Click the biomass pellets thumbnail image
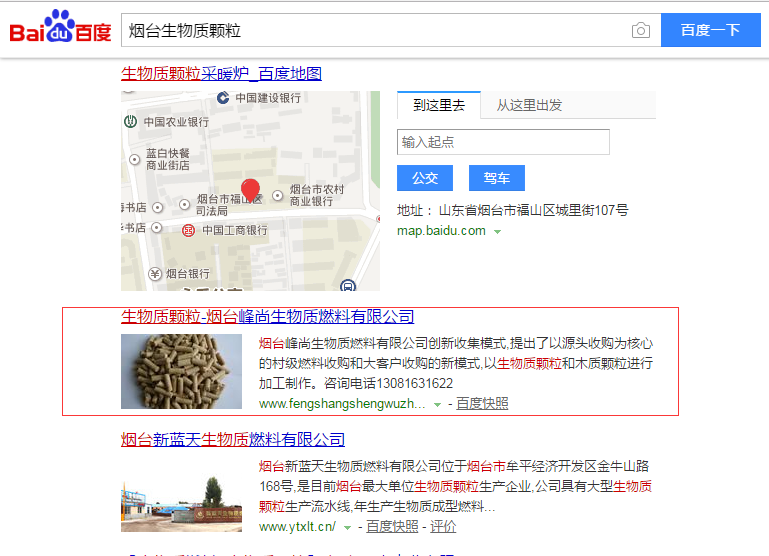 coord(181,371)
